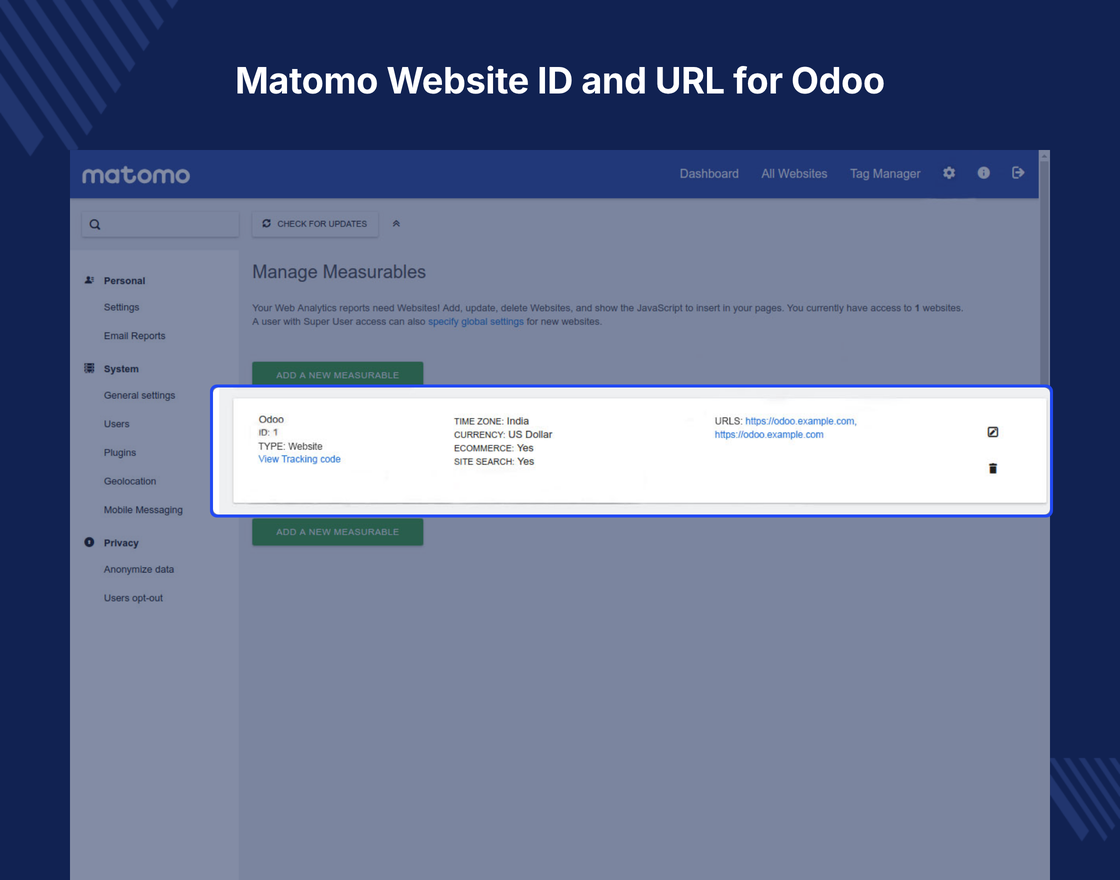
Task: Open Users opt-out in sidebar
Action: 133,598
